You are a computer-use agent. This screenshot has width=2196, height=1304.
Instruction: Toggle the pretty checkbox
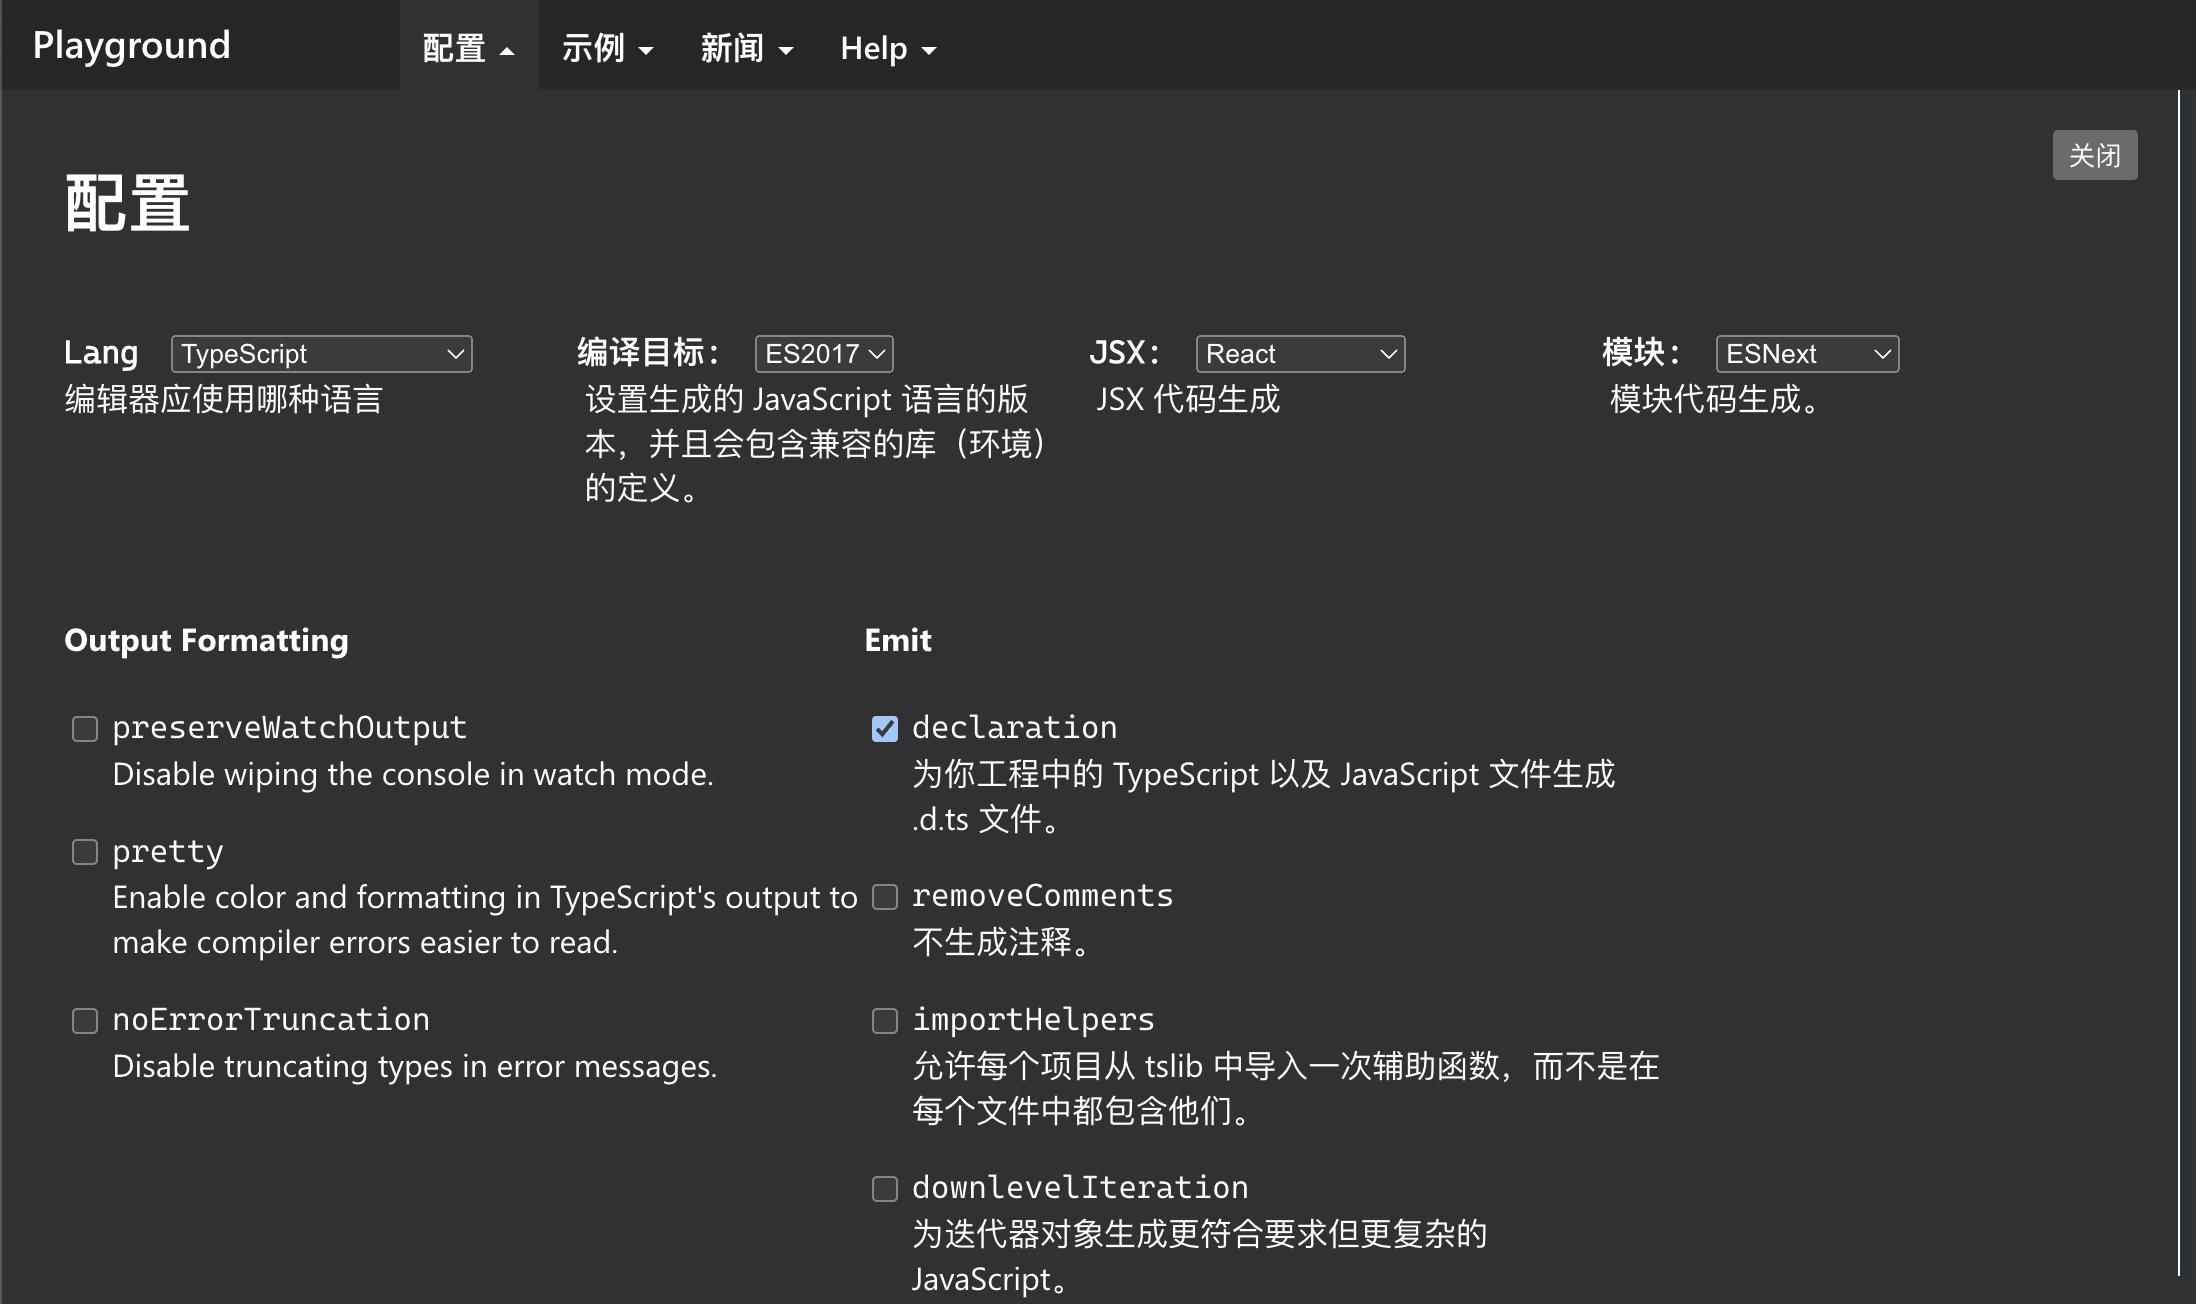pyautogui.click(x=85, y=852)
